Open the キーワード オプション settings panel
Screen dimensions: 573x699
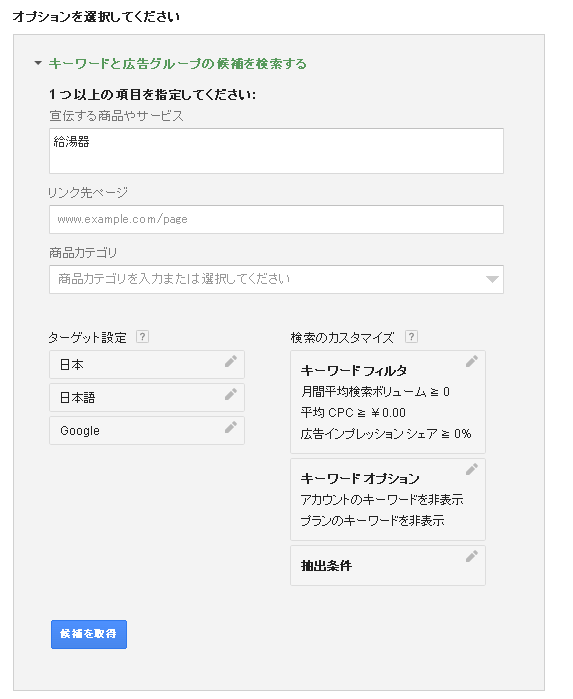388,499
